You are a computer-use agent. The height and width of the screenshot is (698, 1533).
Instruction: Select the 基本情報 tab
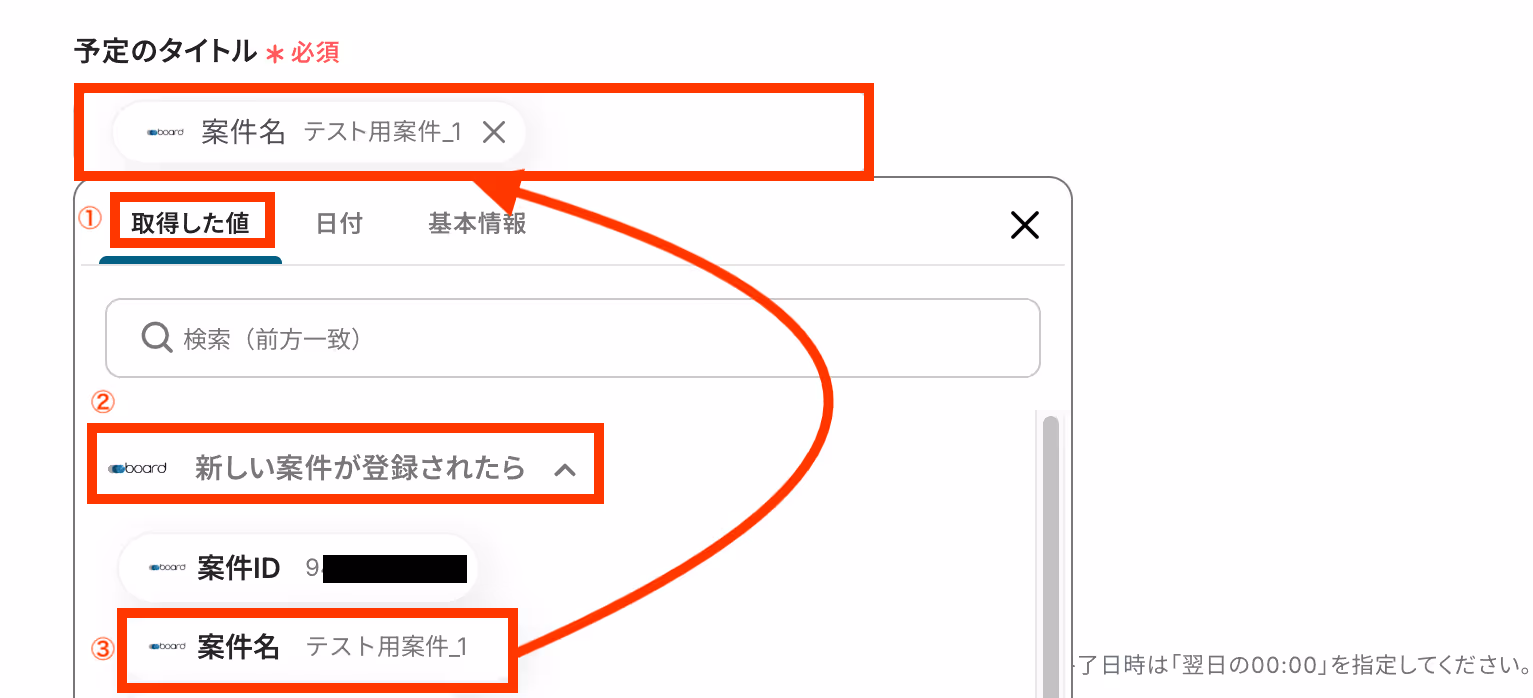(477, 223)
